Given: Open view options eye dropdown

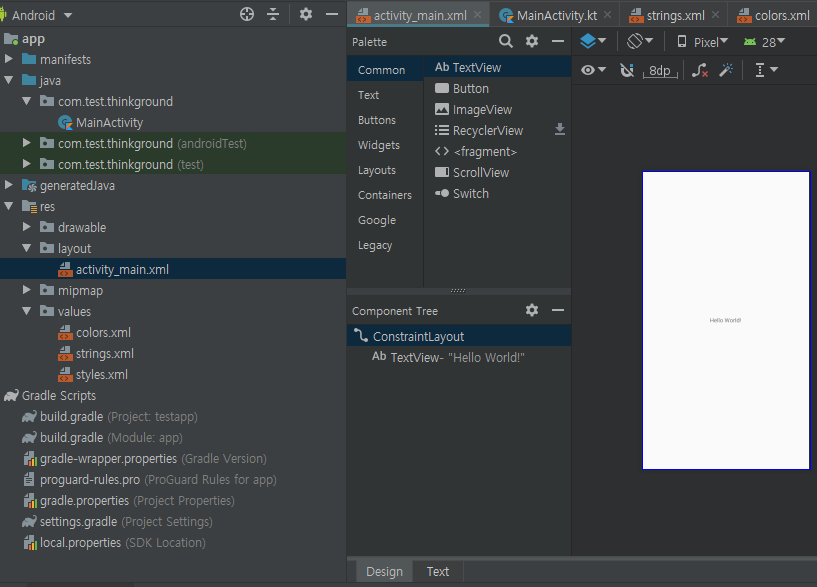Looking at the screenshot, I should pyautogui.click(x=593, y=70).
